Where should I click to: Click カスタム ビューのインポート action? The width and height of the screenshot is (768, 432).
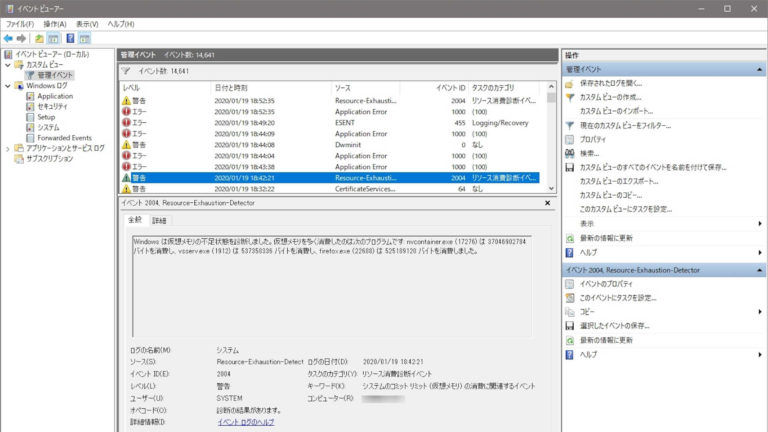pos(616,111)
